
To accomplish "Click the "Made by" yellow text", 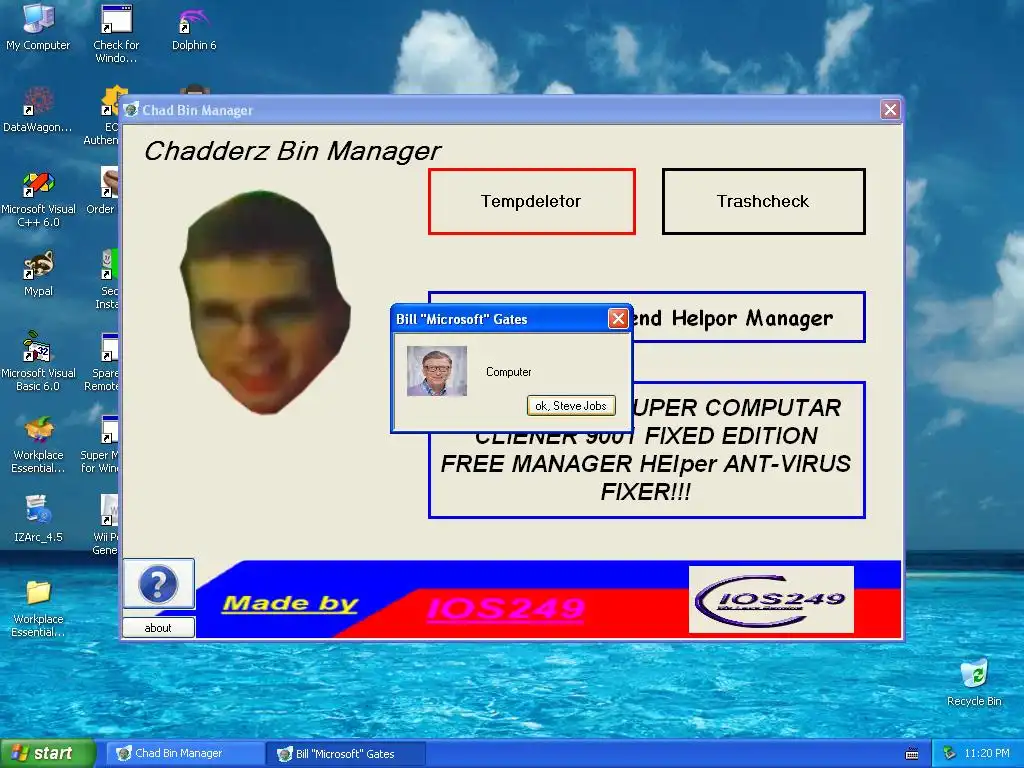I will pos(290,603).
